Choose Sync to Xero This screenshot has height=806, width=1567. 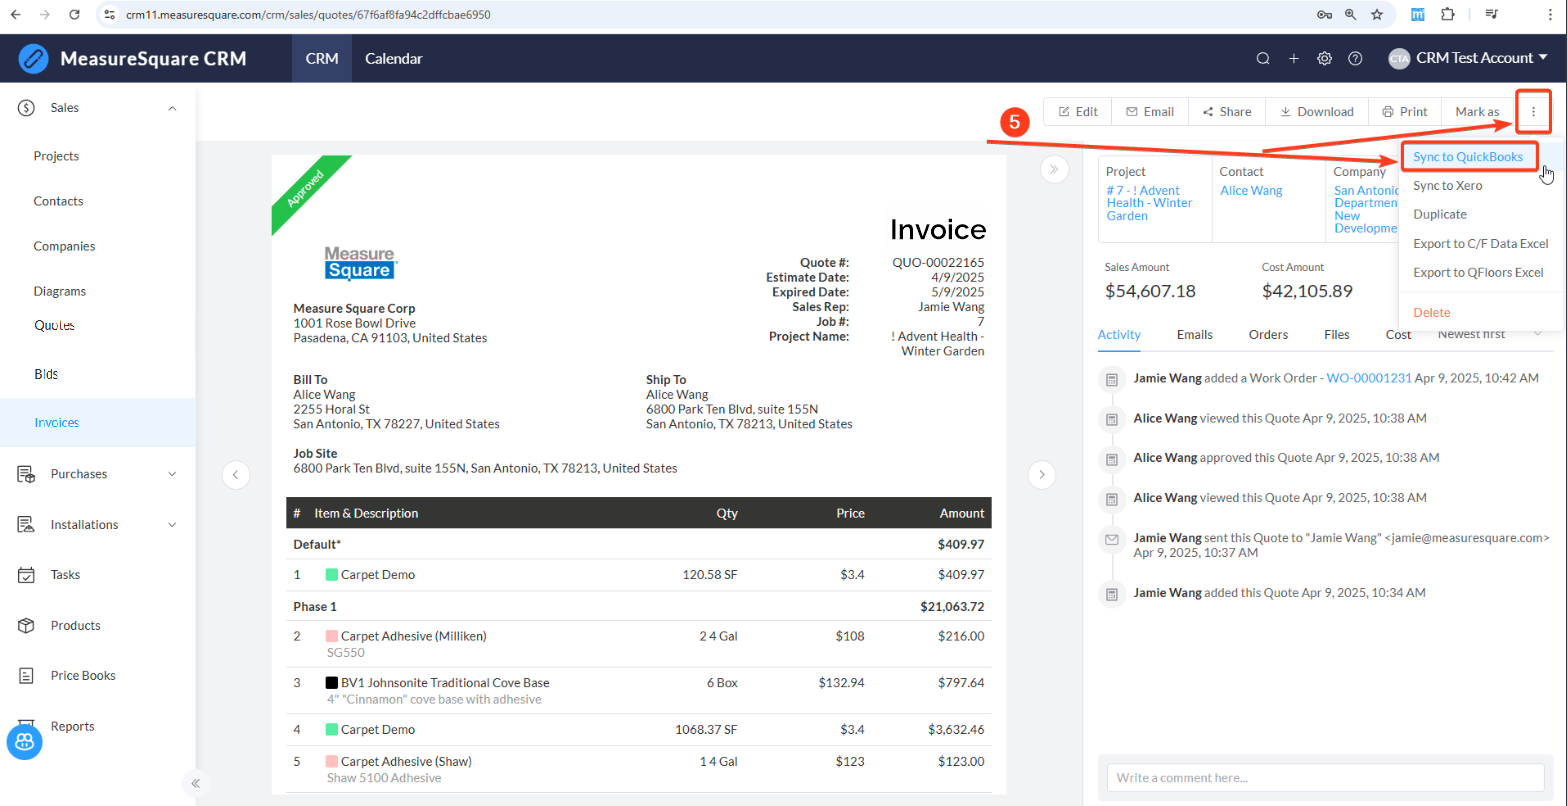(x=1448, y=186)
